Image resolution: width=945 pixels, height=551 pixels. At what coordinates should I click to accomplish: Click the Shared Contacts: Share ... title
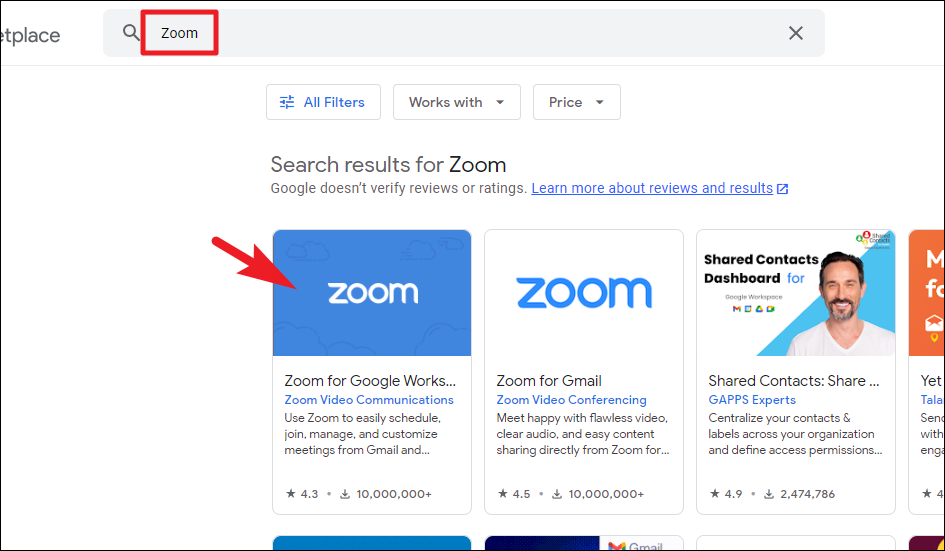click(794, 381)
